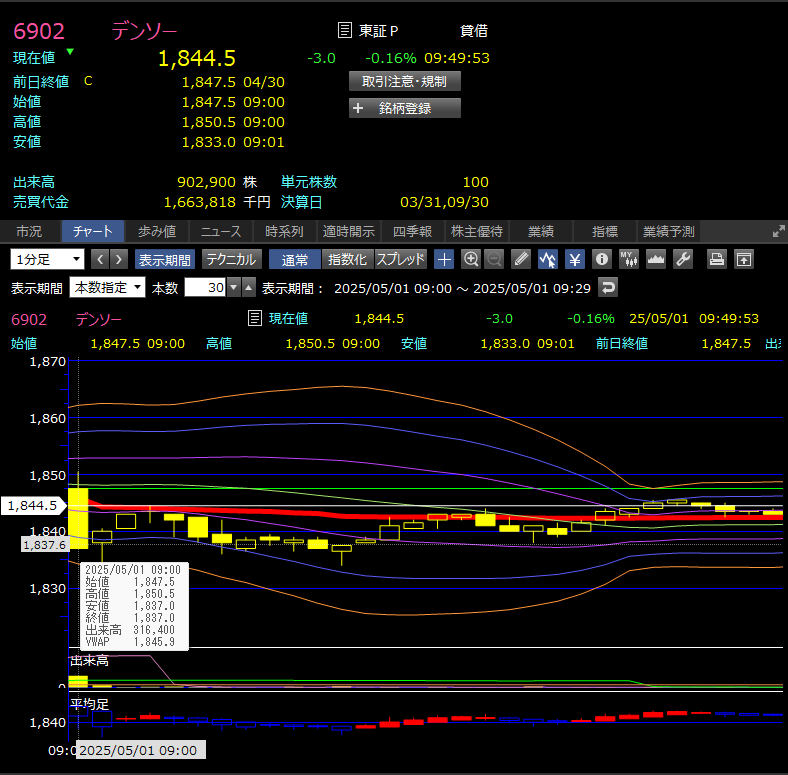Open the ニュース tab
Screen dimensions: 788x775
pyautogui.click(x=221, y=231)
